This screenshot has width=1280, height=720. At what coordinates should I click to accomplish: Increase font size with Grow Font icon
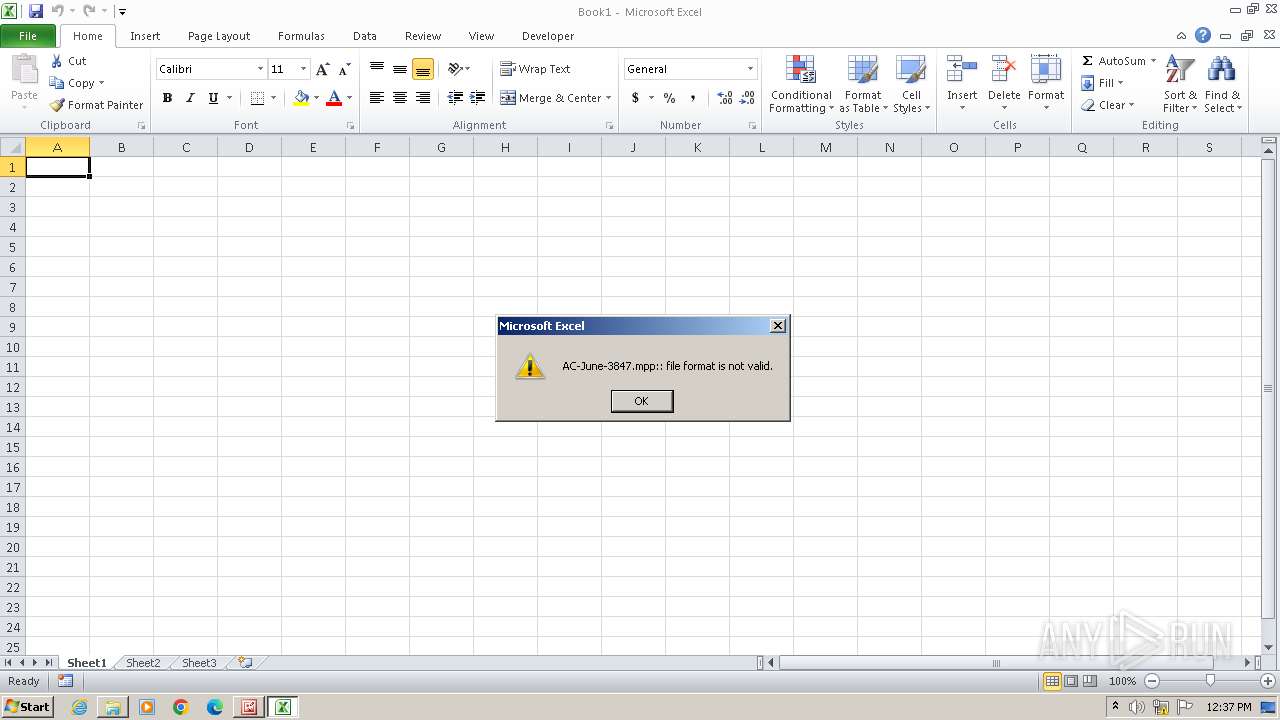[322, 69]
